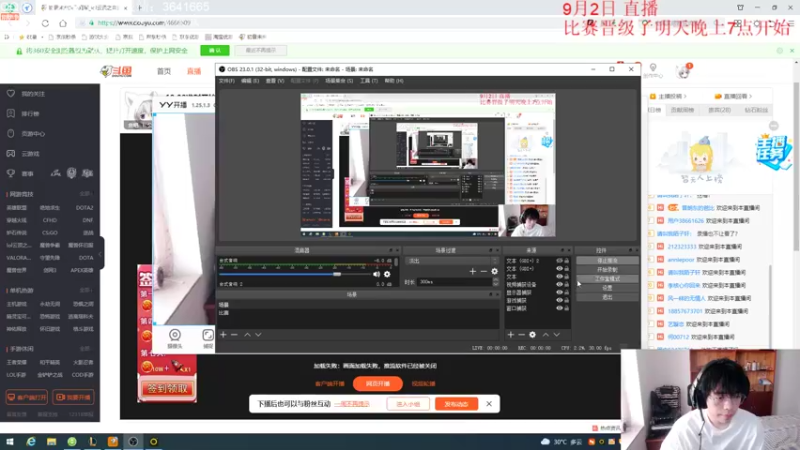Move selected scene up with arrow icon

247,335
